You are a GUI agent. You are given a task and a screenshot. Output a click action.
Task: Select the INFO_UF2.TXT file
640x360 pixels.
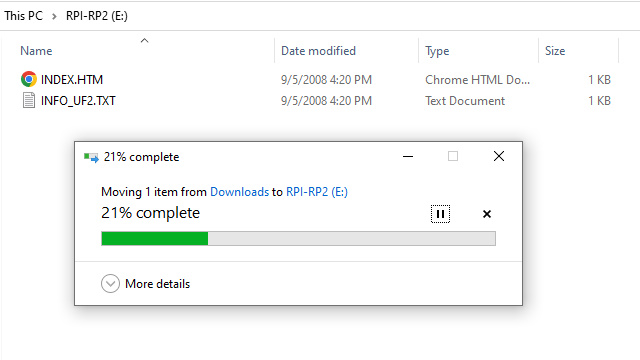[x=78, y=101]
